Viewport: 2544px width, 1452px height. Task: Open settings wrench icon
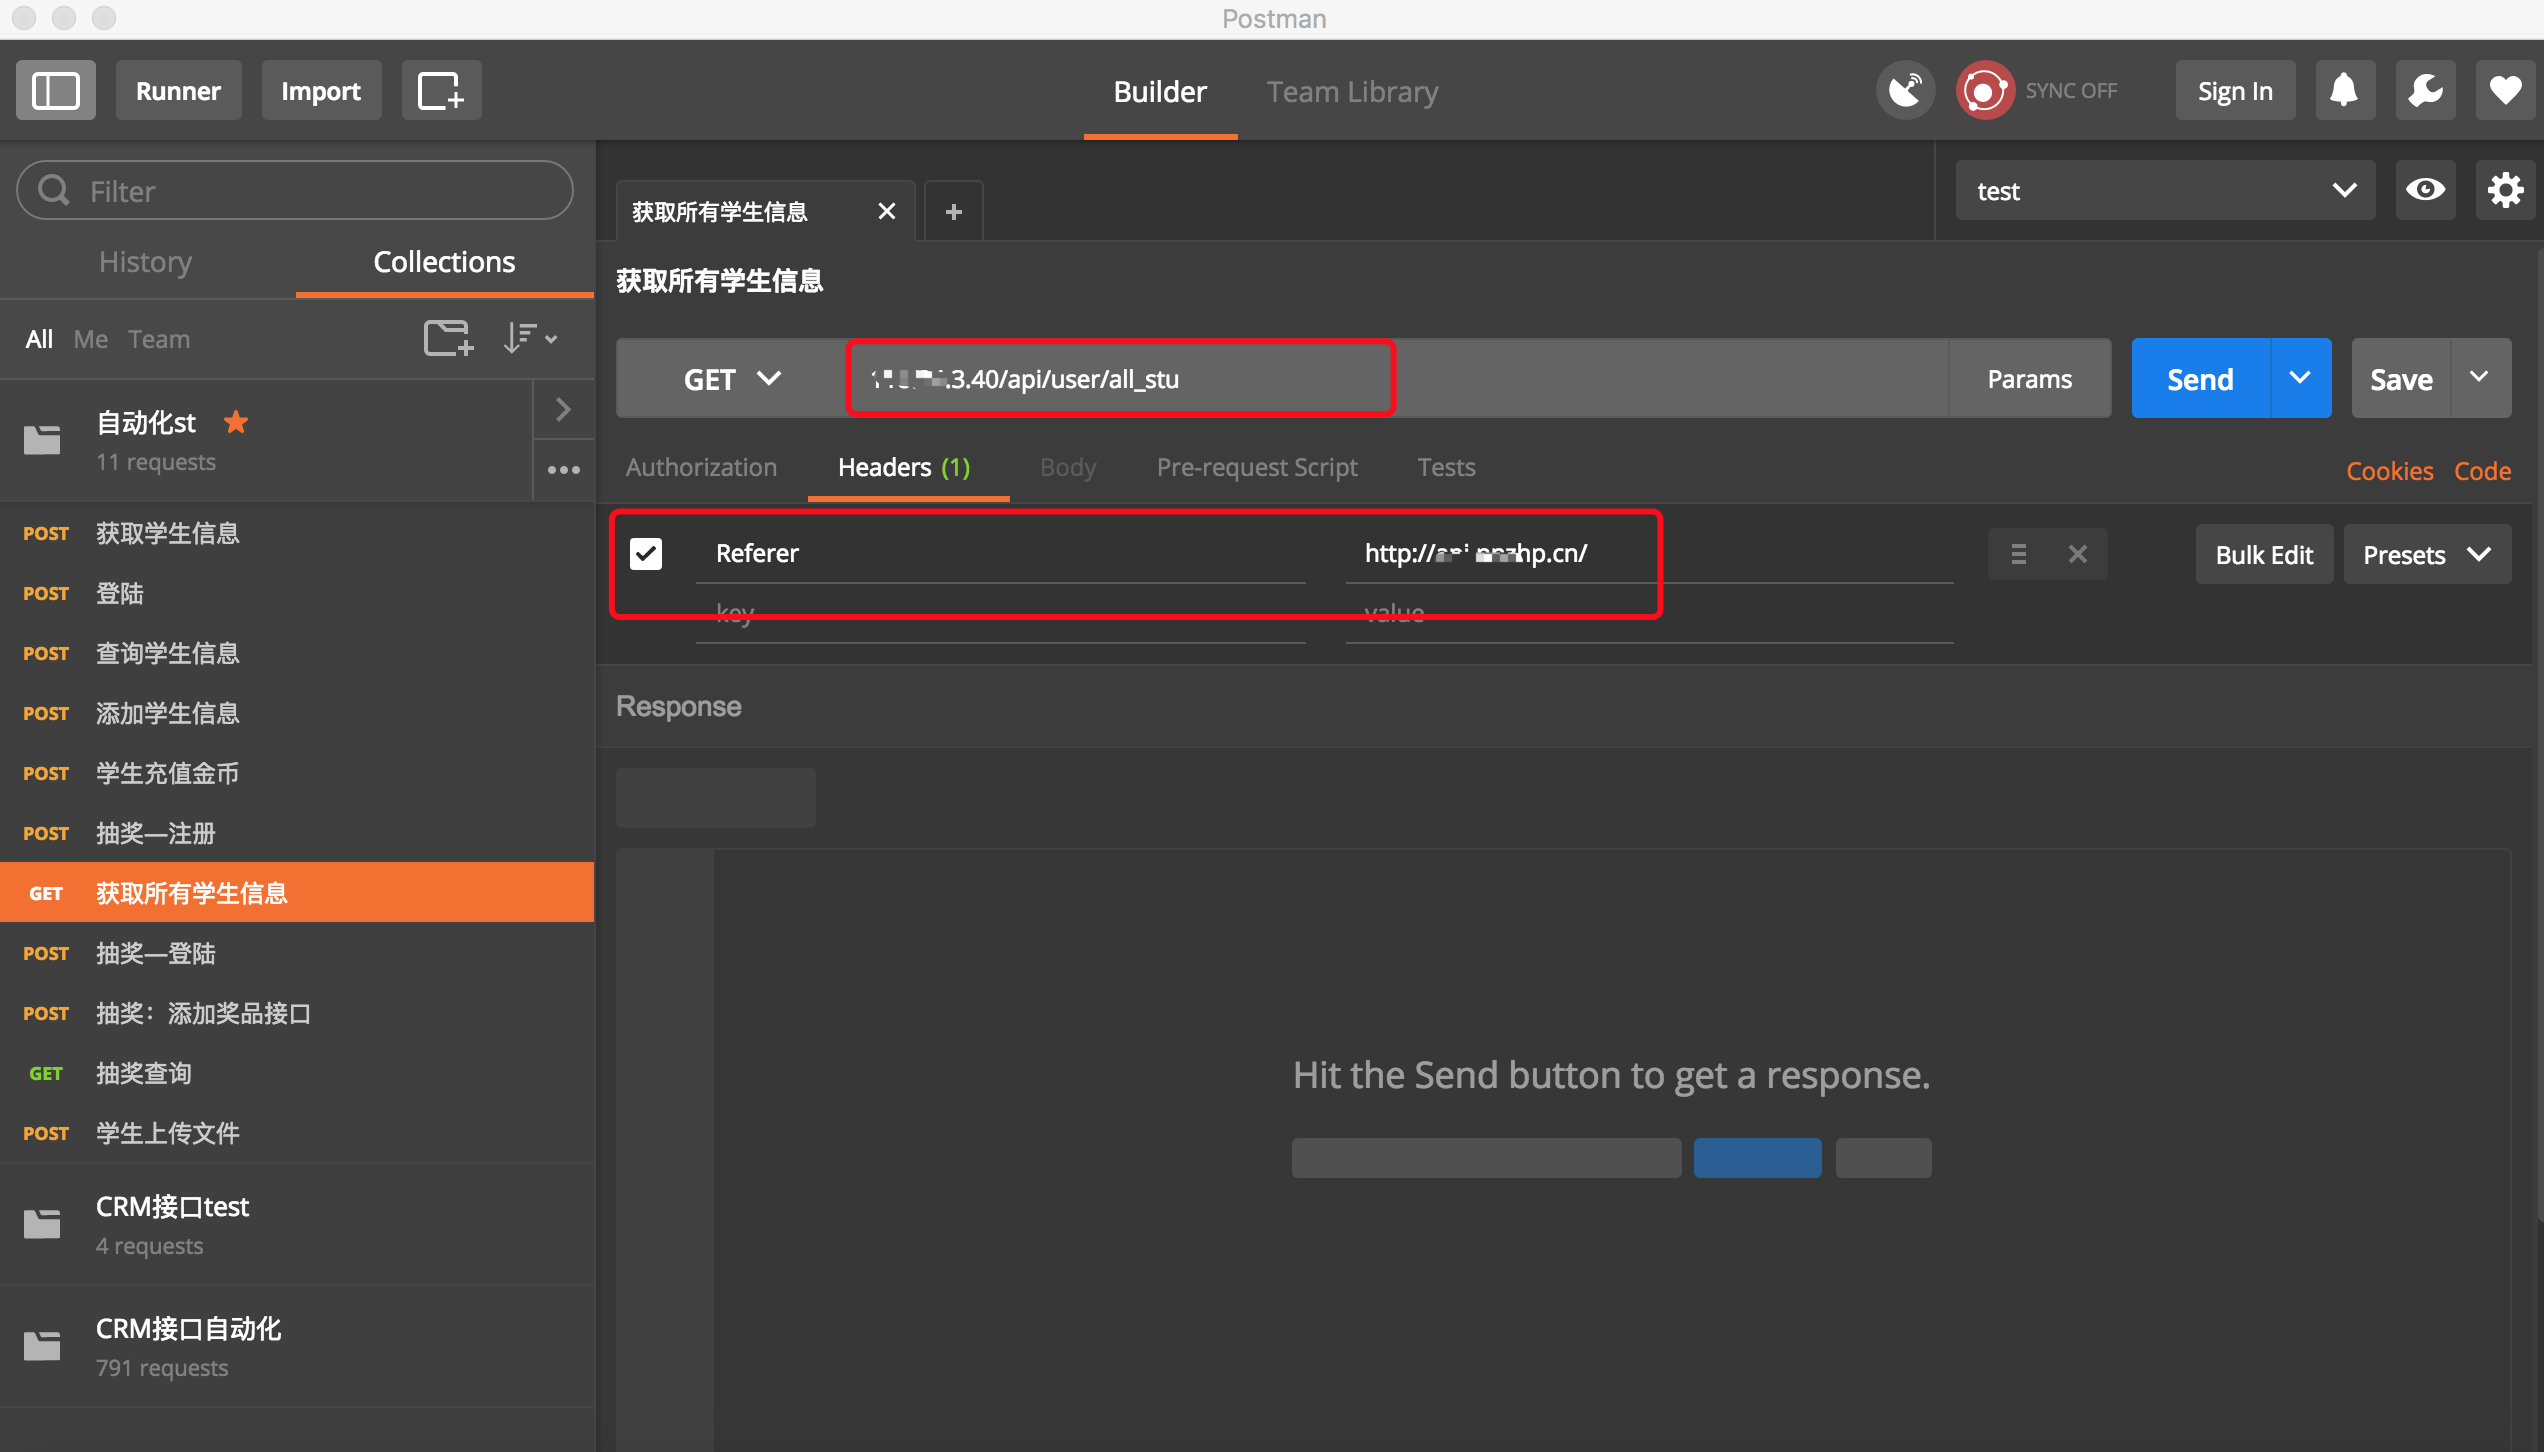pyautogui.click(x=2425, y=91)
